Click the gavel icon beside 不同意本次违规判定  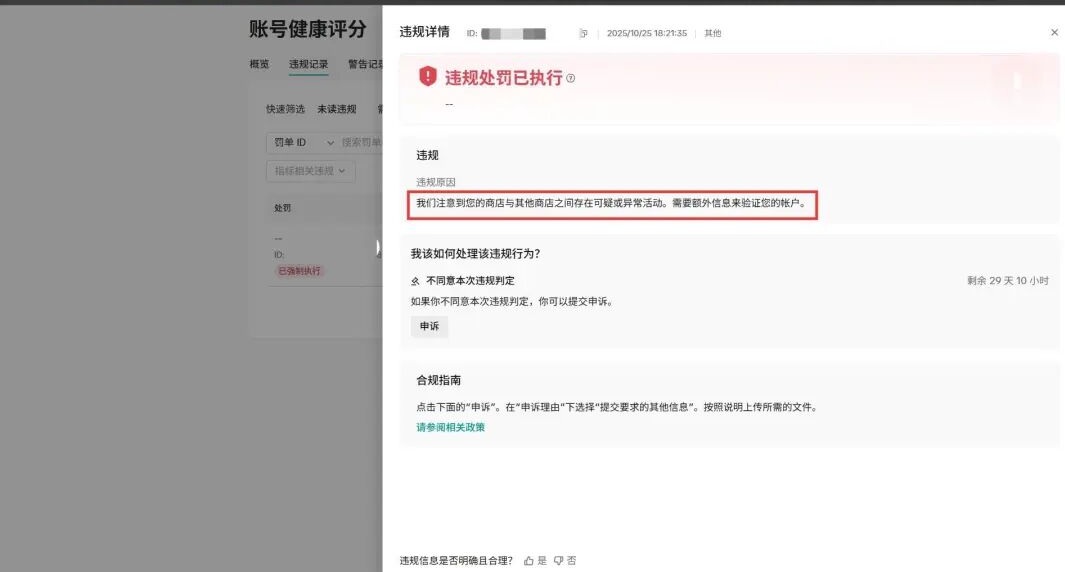[415, 281]
